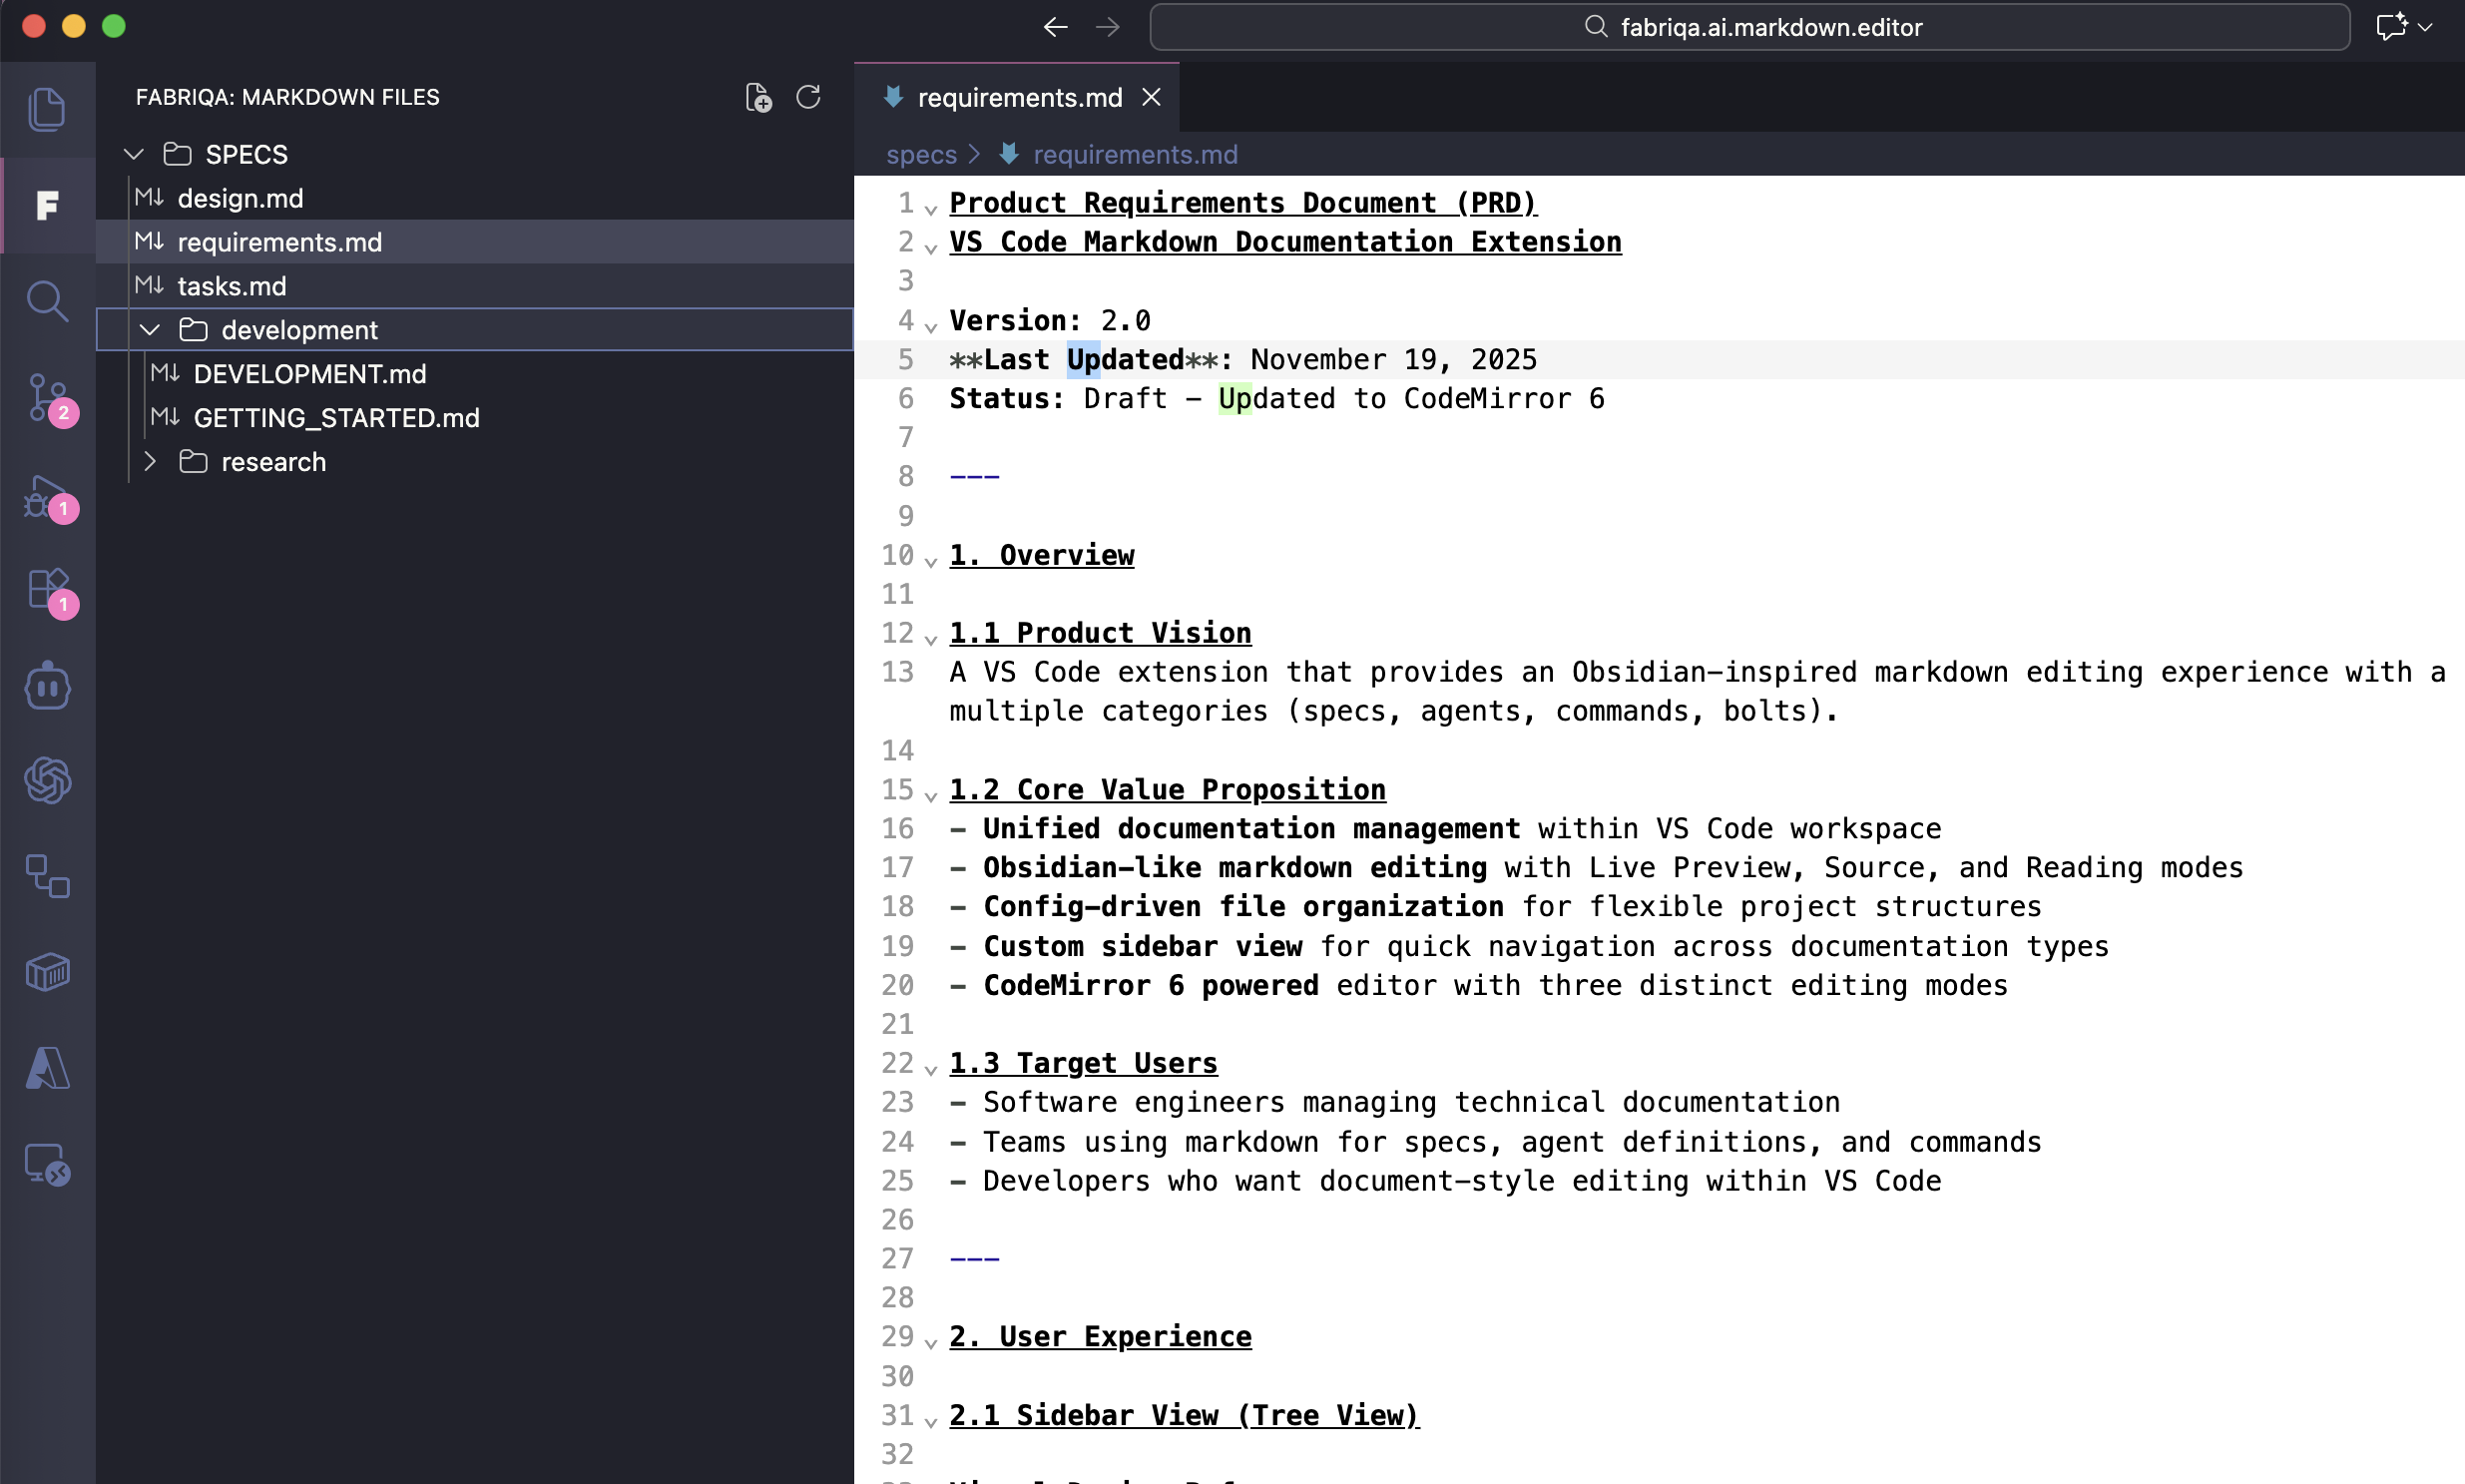The width and height of the screenshot is (2465, 1484).
Task: Collapse the SPECS folder
Action: (133, 153)
